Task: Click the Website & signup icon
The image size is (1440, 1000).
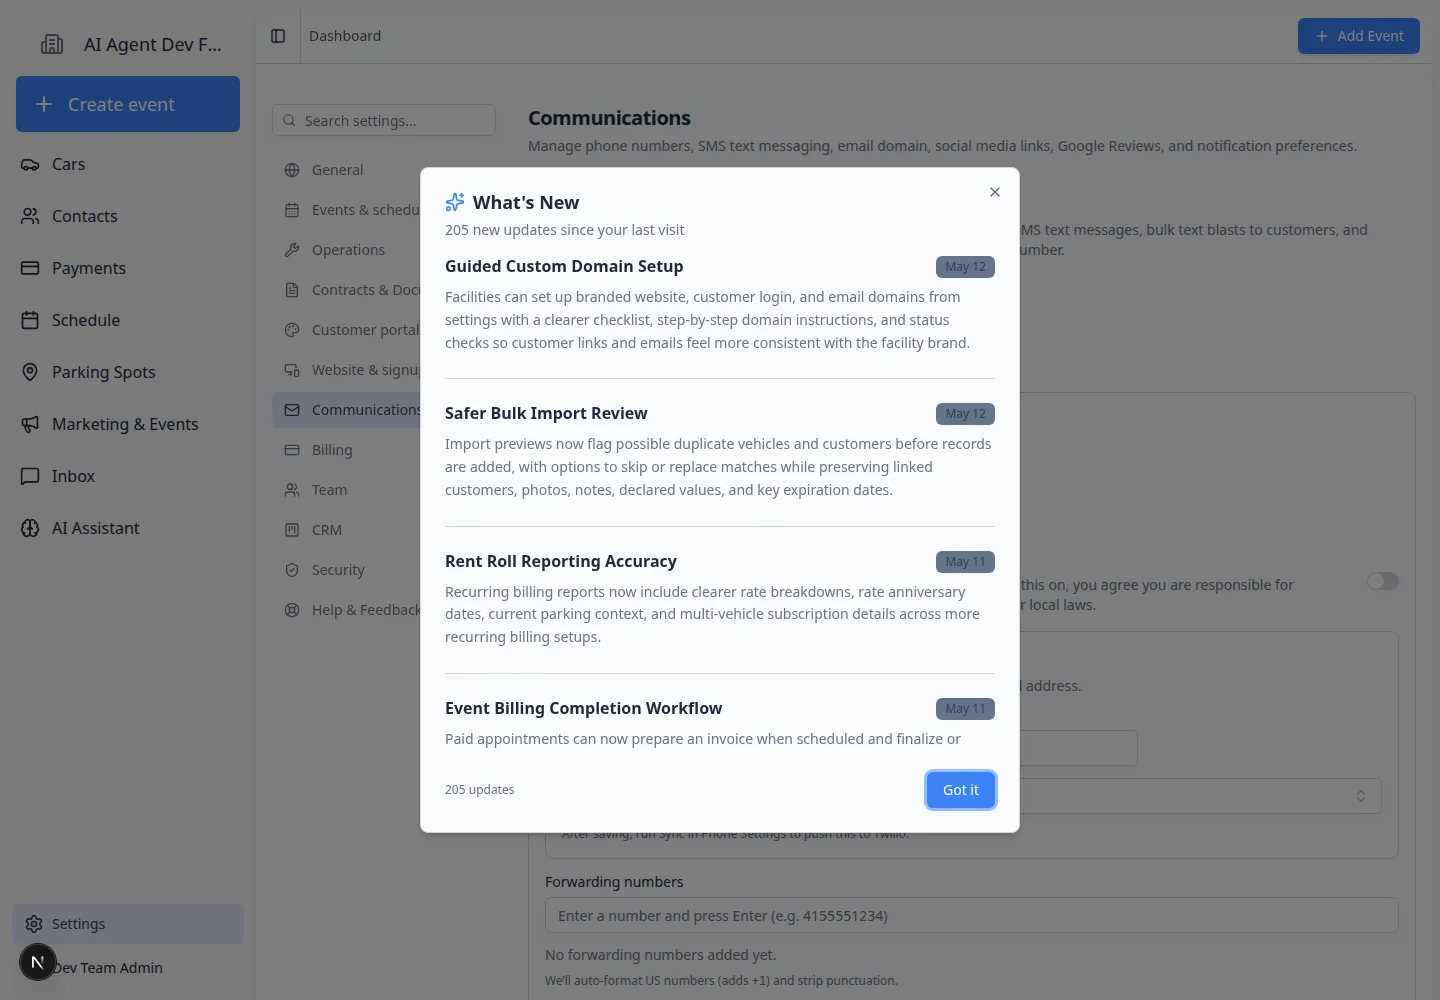Action: [292, 370]
